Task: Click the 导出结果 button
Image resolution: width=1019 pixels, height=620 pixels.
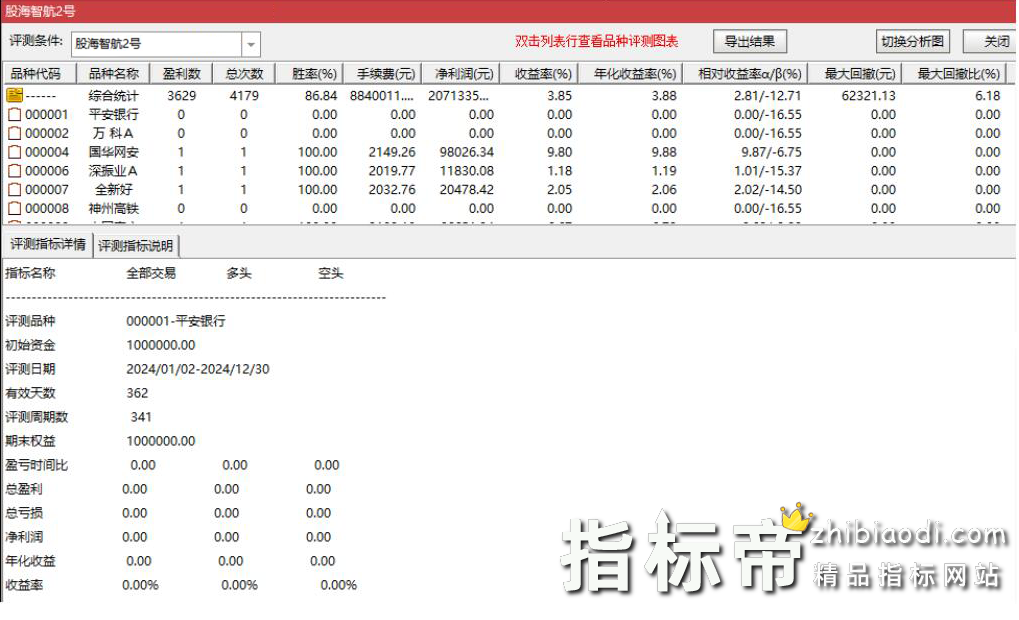Action: (749, 42)
